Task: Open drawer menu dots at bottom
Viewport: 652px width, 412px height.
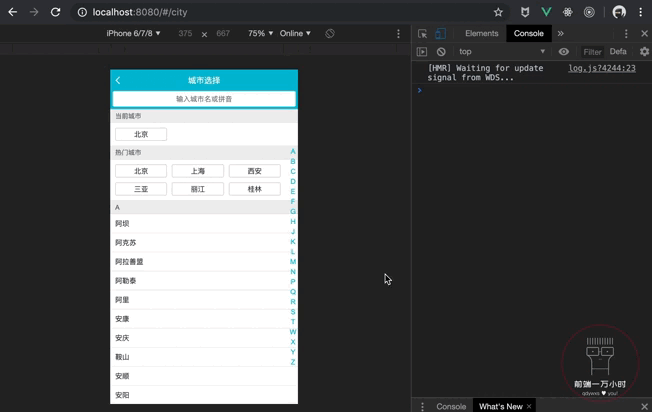Action: pyautogui.click(x=422, y=406)
